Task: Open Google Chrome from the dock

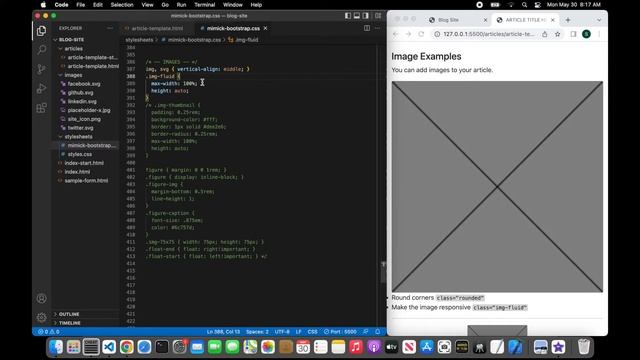Action: [x=127, y=347]
